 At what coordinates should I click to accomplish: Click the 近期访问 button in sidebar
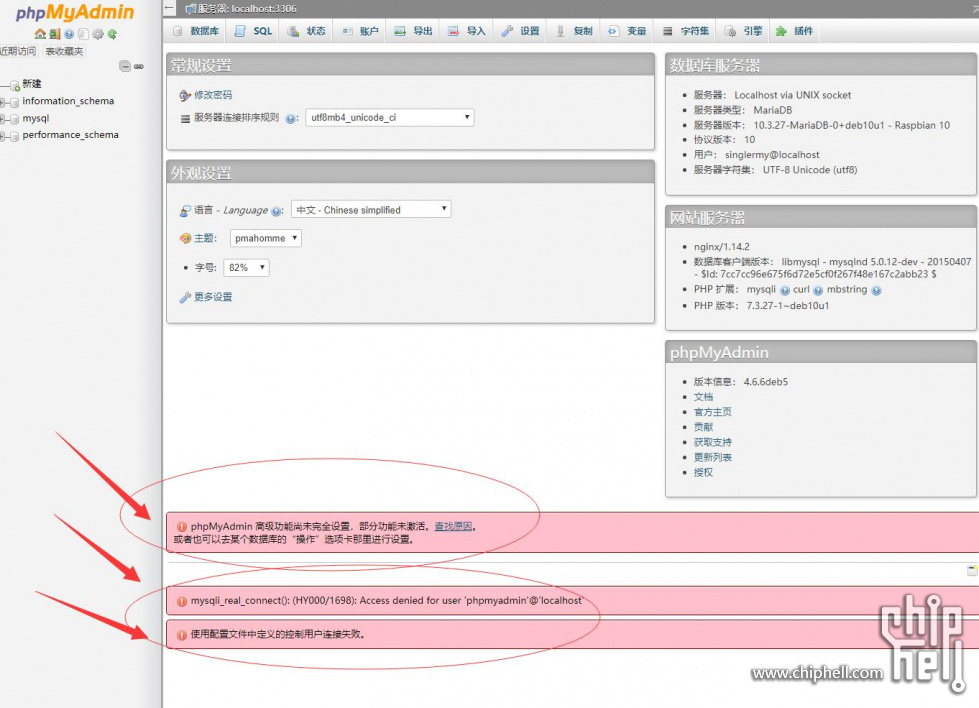point(18,51)
